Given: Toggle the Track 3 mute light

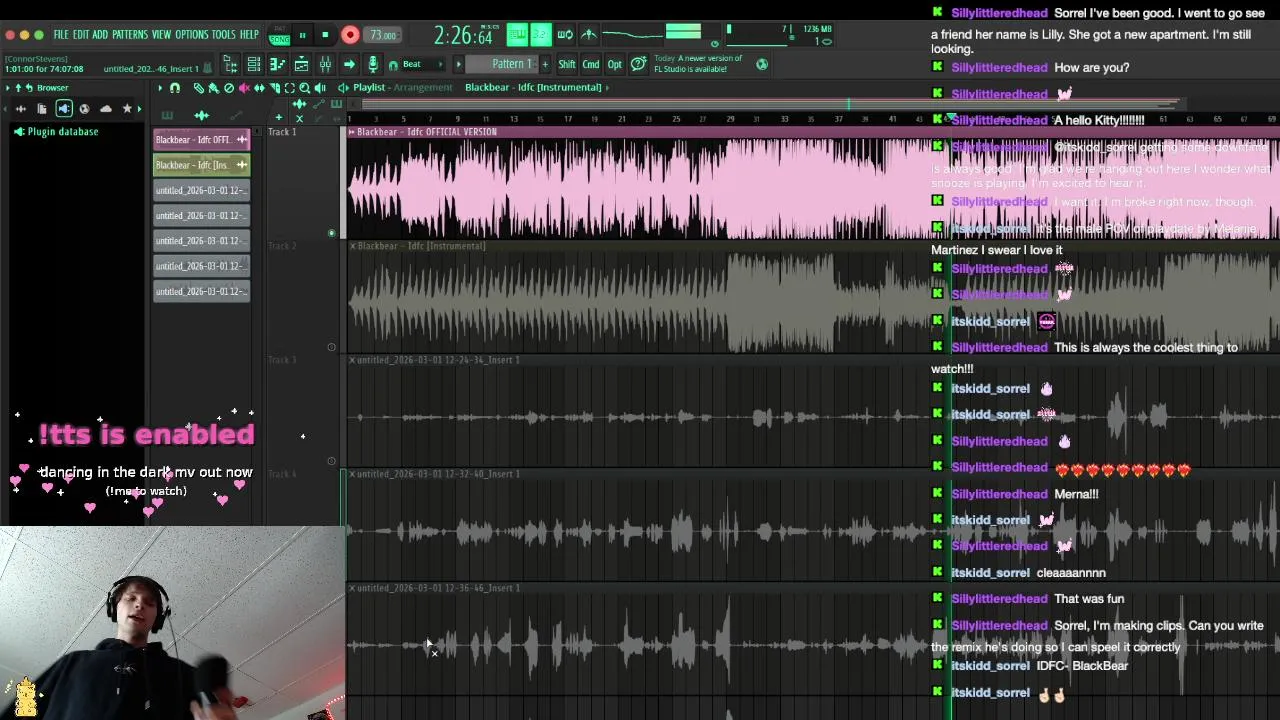Looking at the screenshot, I should 331,461.
